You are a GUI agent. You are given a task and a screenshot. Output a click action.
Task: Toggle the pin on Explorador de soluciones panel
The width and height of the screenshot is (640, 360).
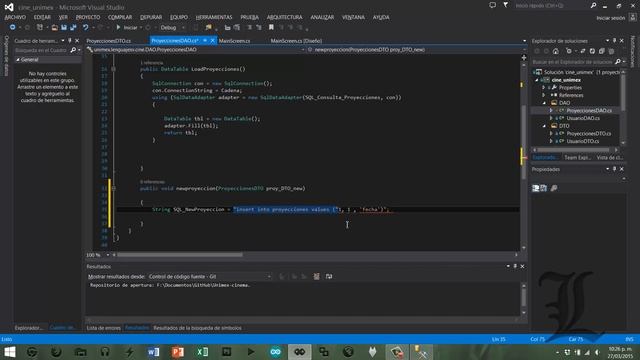click(615, 41)
